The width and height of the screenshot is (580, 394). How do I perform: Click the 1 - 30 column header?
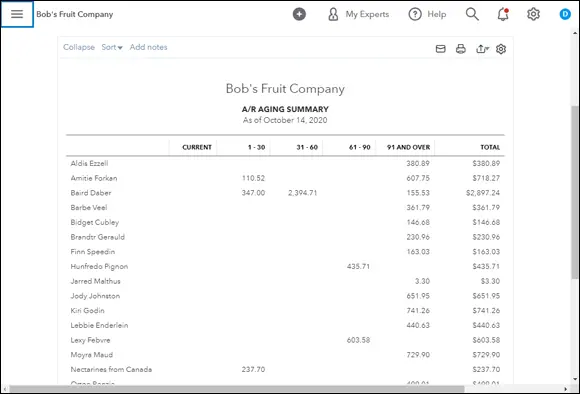(x=256, y=147)
